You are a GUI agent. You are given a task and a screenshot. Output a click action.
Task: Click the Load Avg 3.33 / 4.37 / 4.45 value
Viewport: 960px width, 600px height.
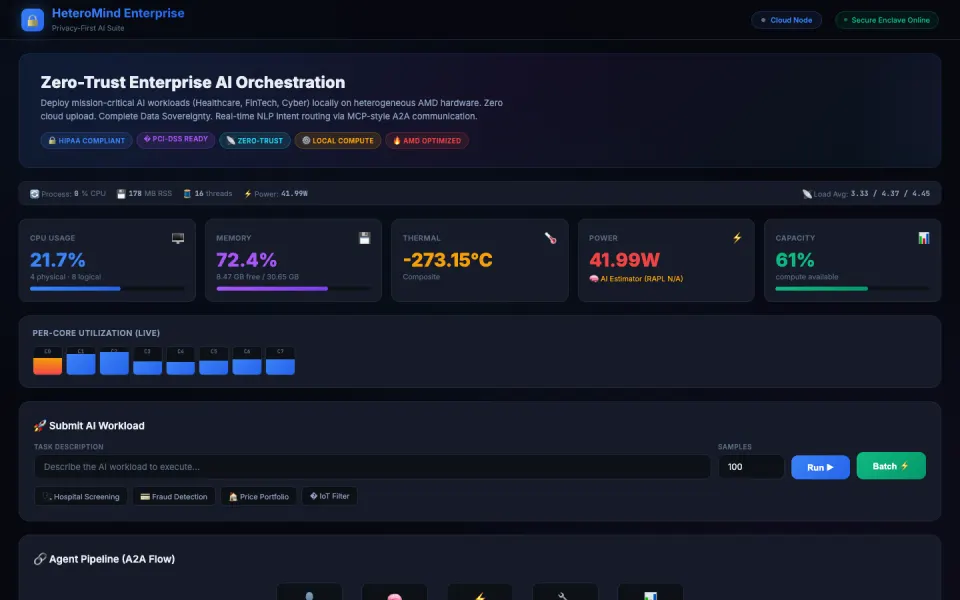pos(890,194)
